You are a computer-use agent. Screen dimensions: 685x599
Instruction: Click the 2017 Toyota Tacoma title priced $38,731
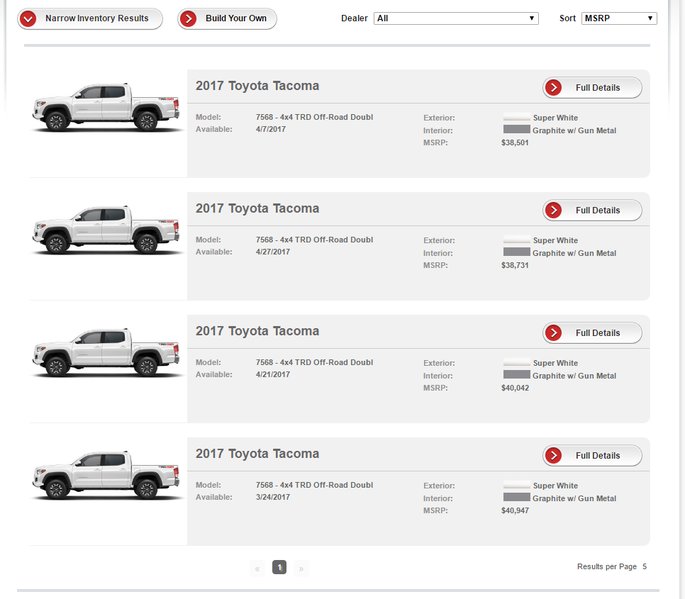[257, 209]
